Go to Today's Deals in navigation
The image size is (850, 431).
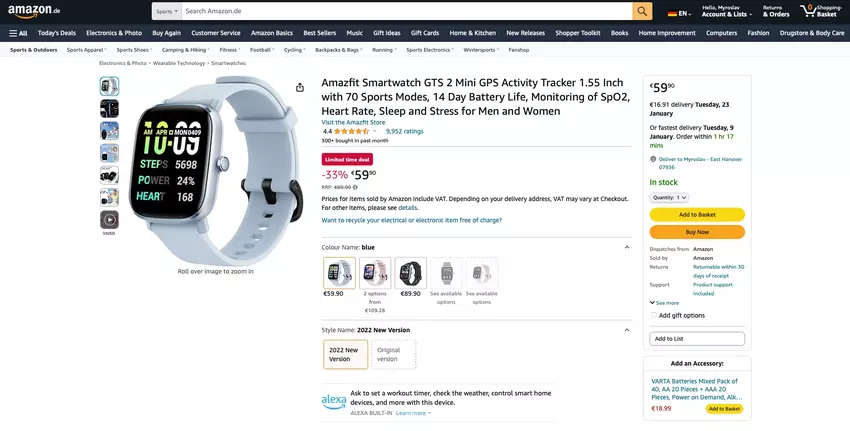56,33
